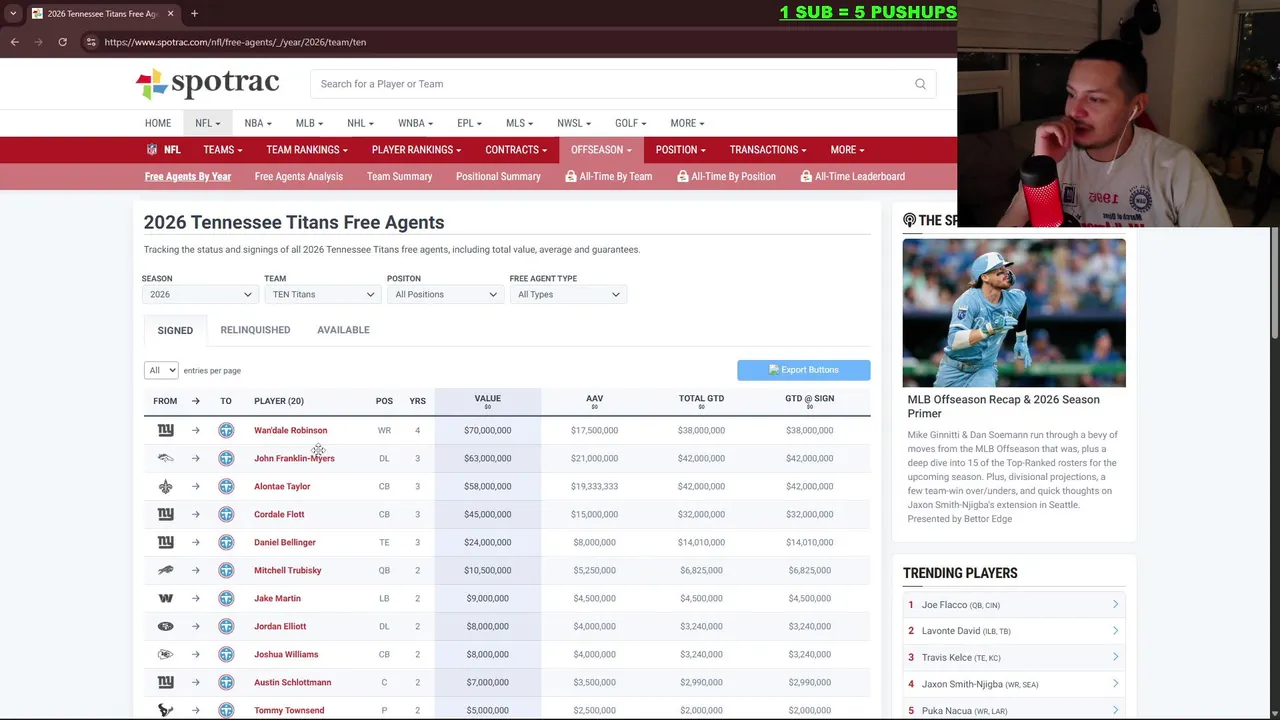Switch to the RELINQUISHED tab
This screenshot has height=720, width=1280.
pos(255,330)
